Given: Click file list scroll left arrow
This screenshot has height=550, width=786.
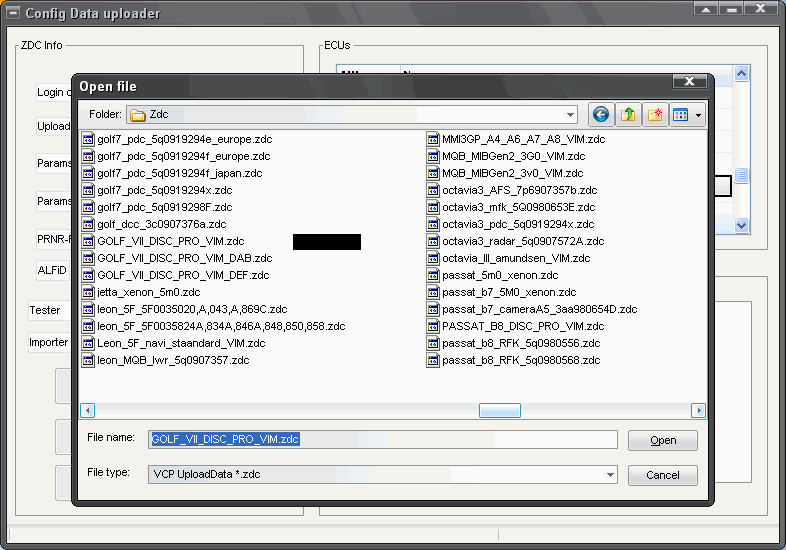Looking at the screenshot, I should pos(88,411).
